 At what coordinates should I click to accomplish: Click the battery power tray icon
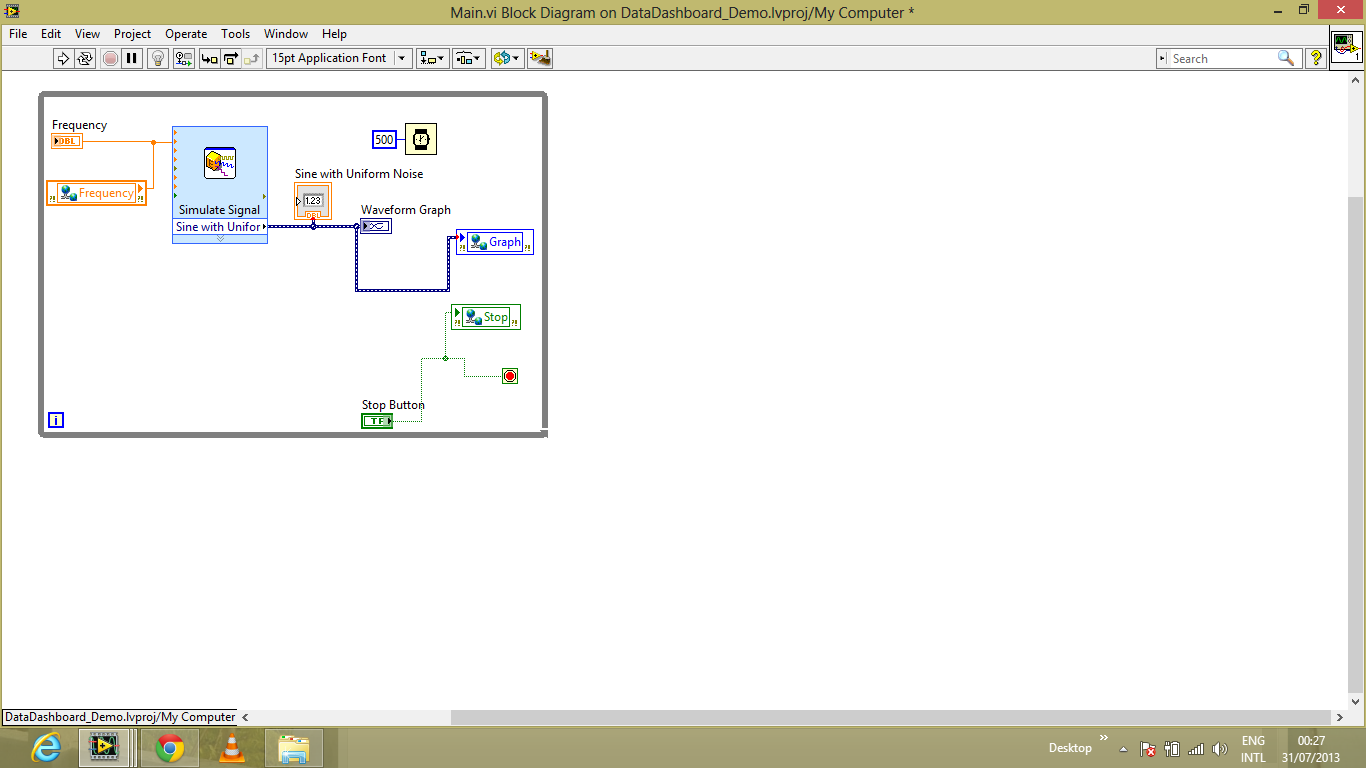pyautogui.click(x=1172, y=748)
